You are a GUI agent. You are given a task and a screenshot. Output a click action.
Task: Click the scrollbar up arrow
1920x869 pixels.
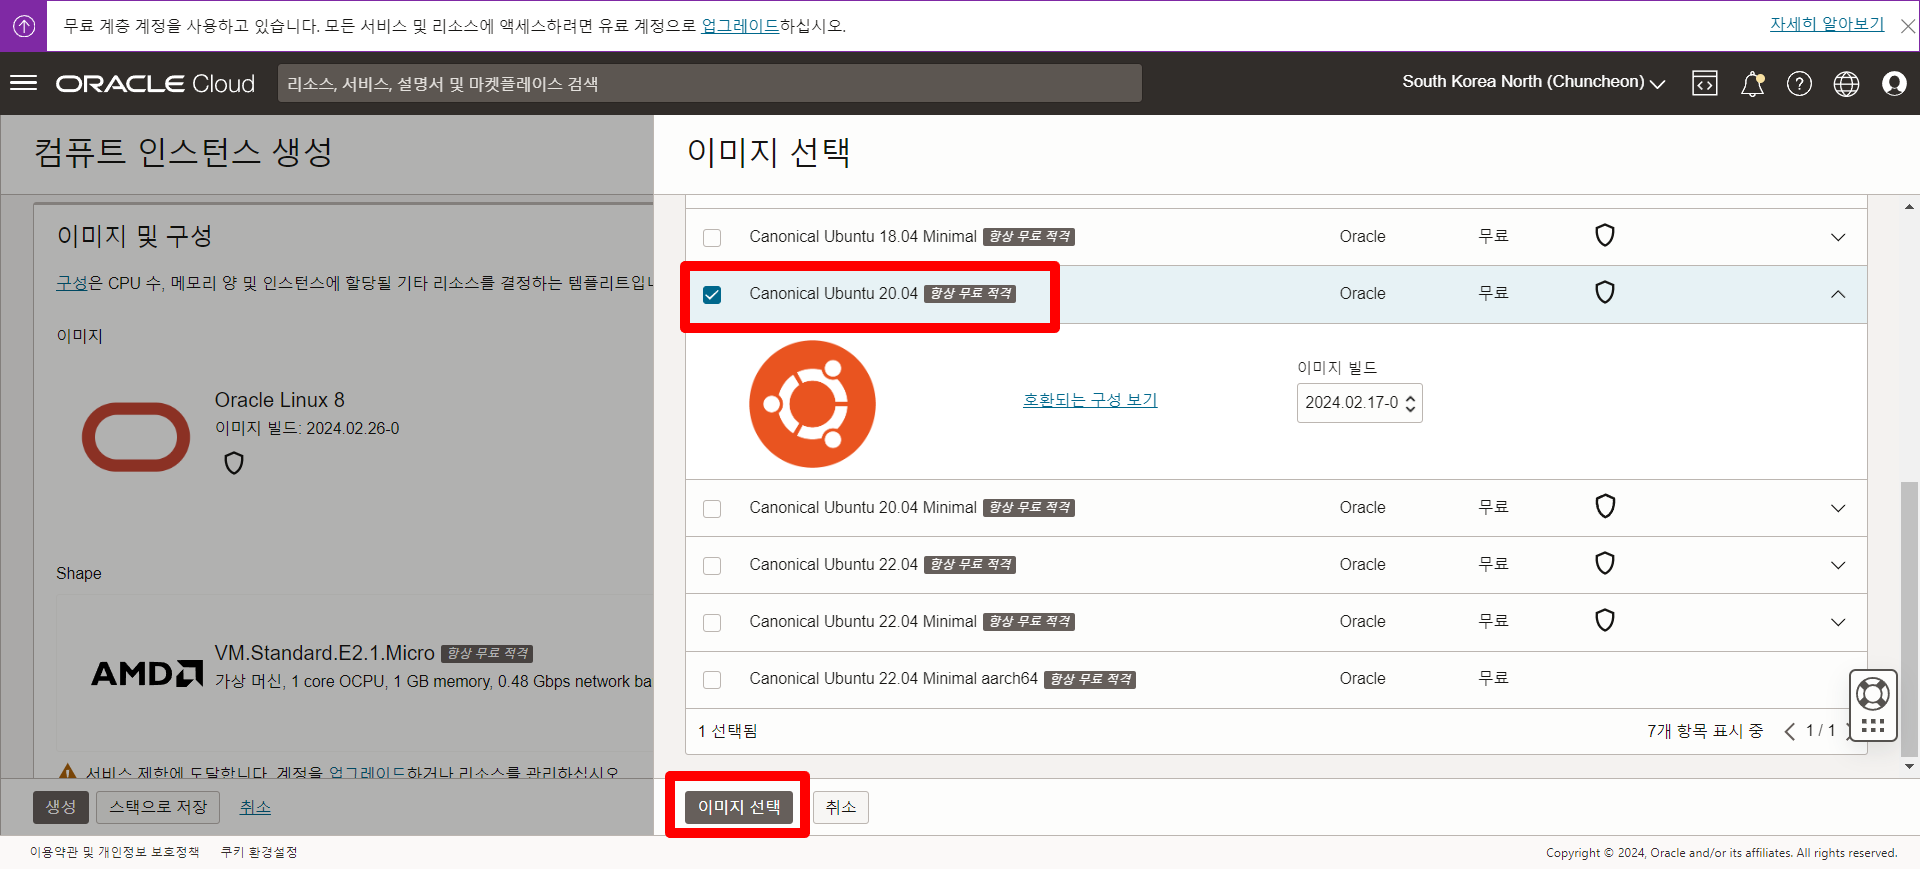click(1909, 207)
